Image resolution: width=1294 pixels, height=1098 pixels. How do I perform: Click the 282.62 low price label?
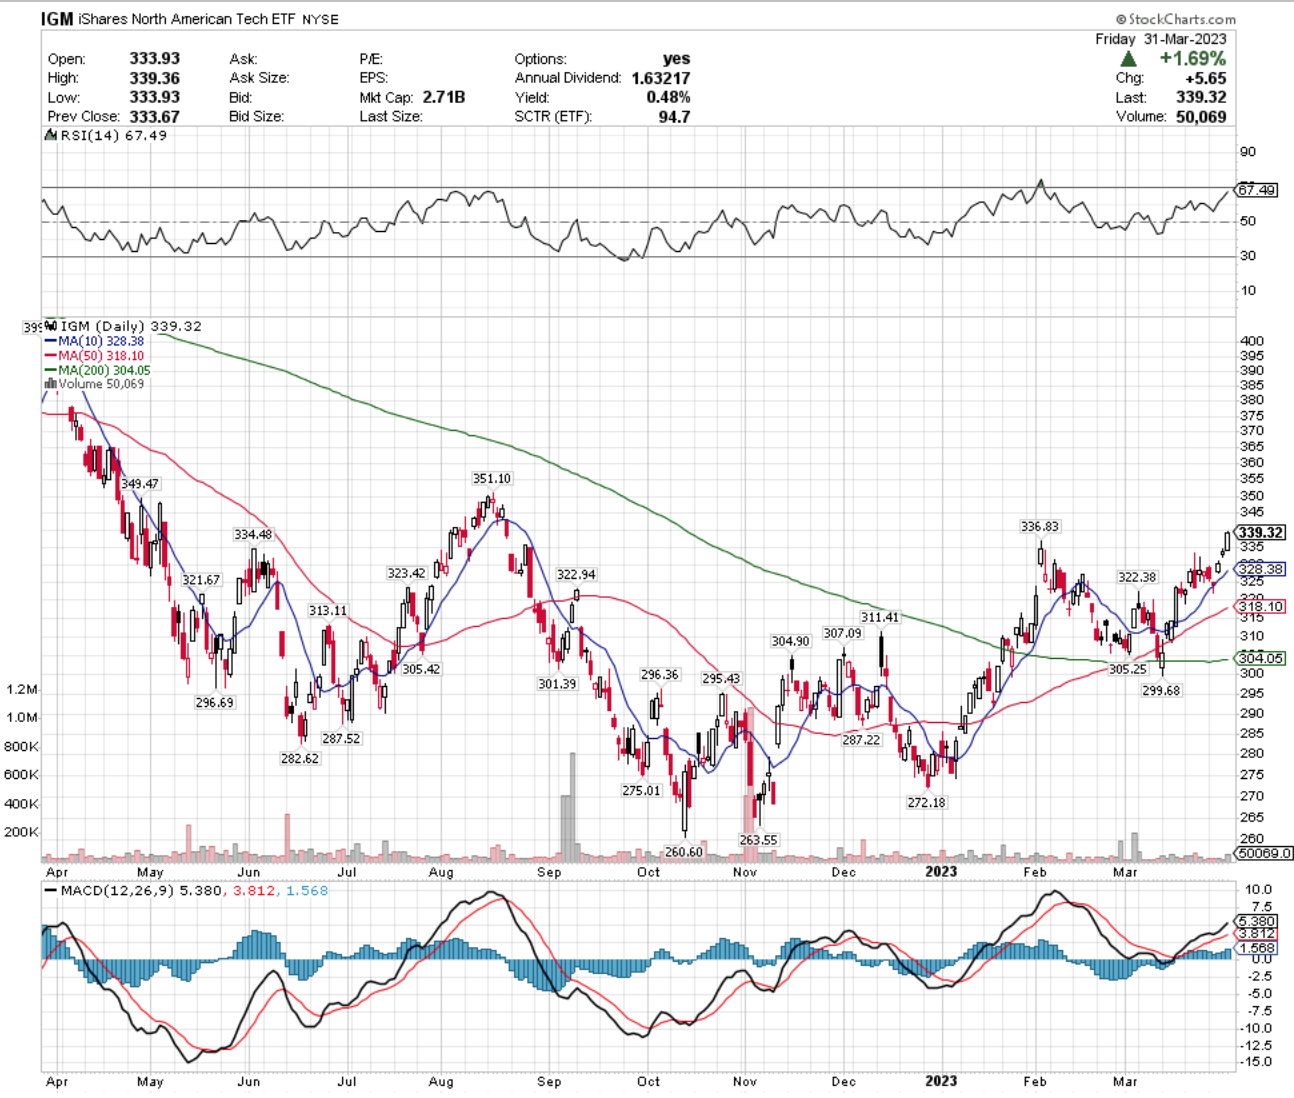300,759
